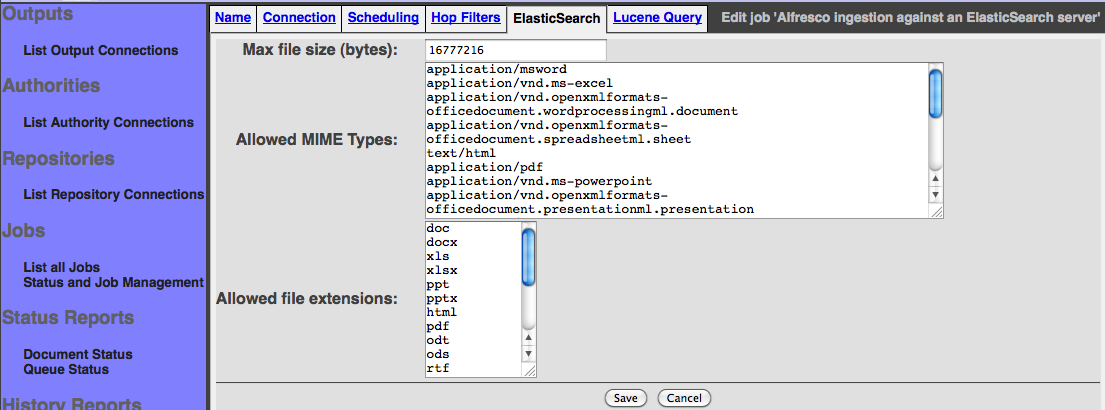This screenshot has width=1105, height=410.
Task: Switch to the Connection tab
Action: click(299, 18)
